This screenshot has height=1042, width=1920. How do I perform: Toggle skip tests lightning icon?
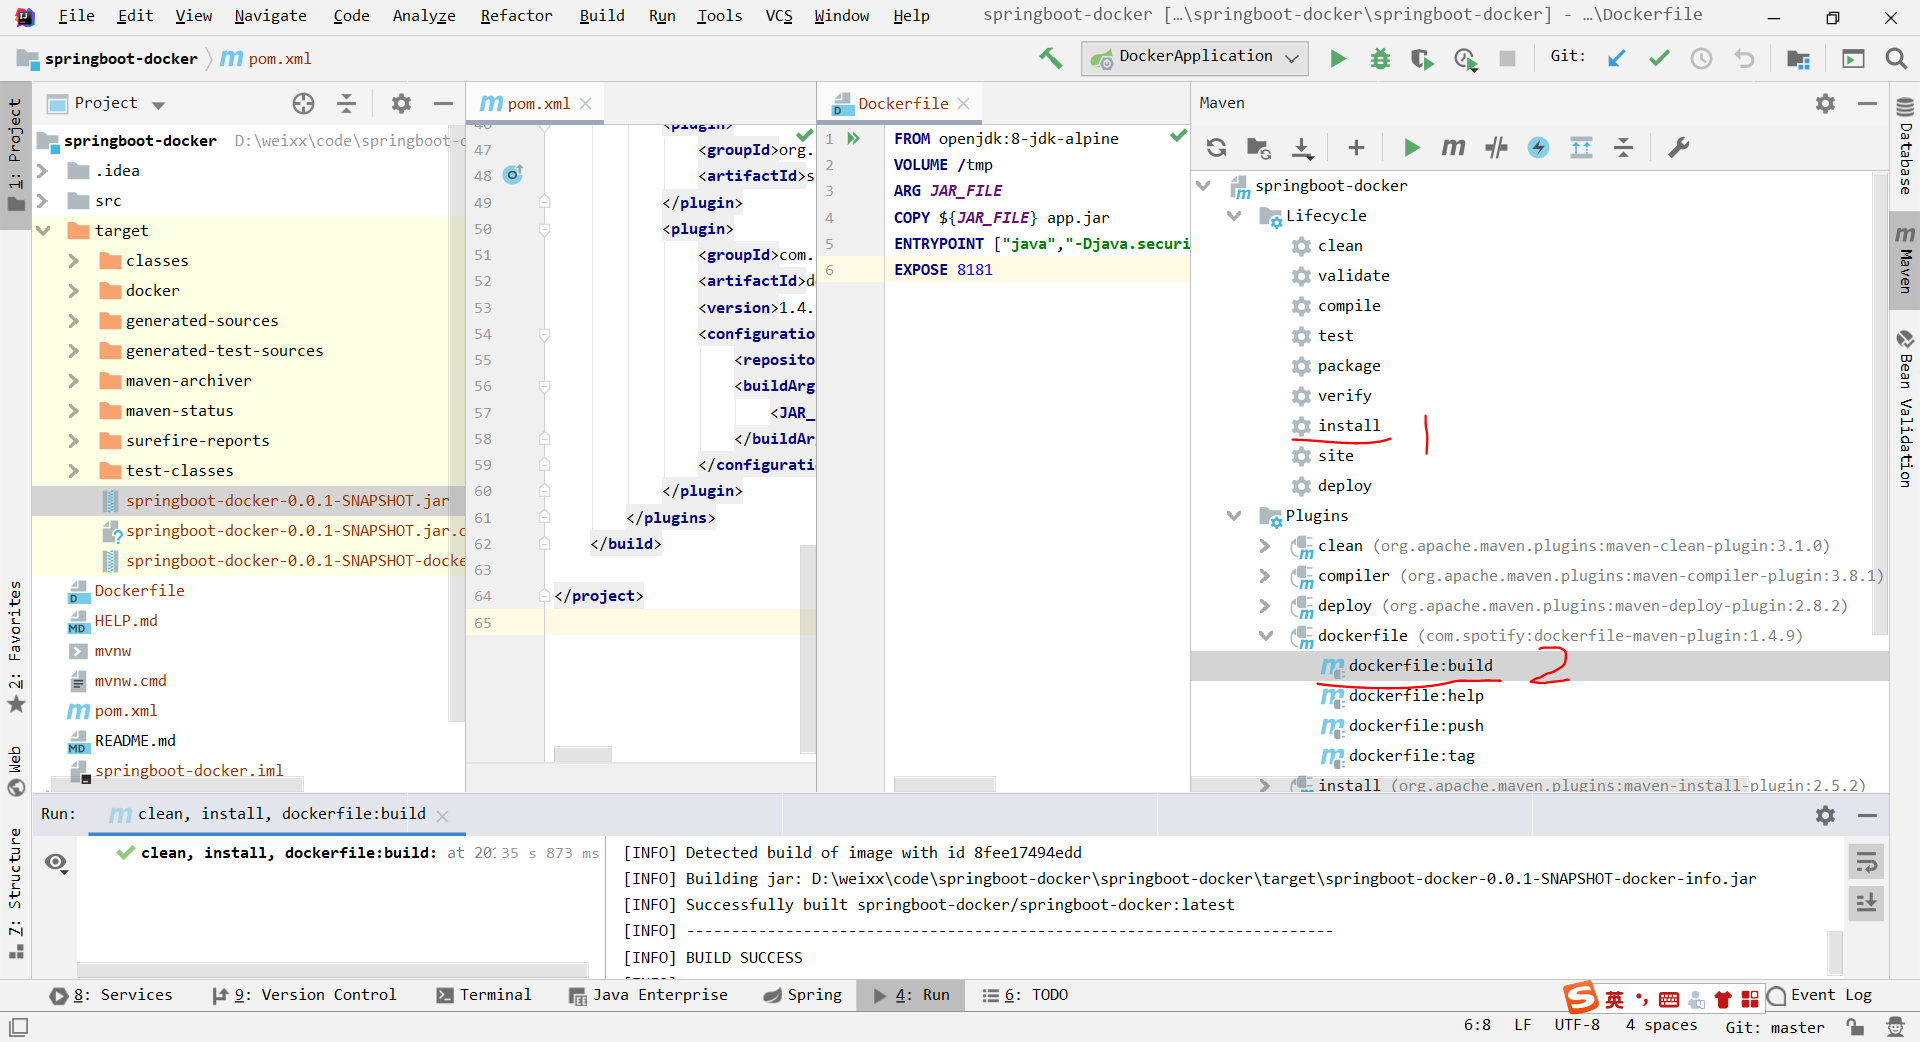pyautogui.click(x=1538, y=148)
